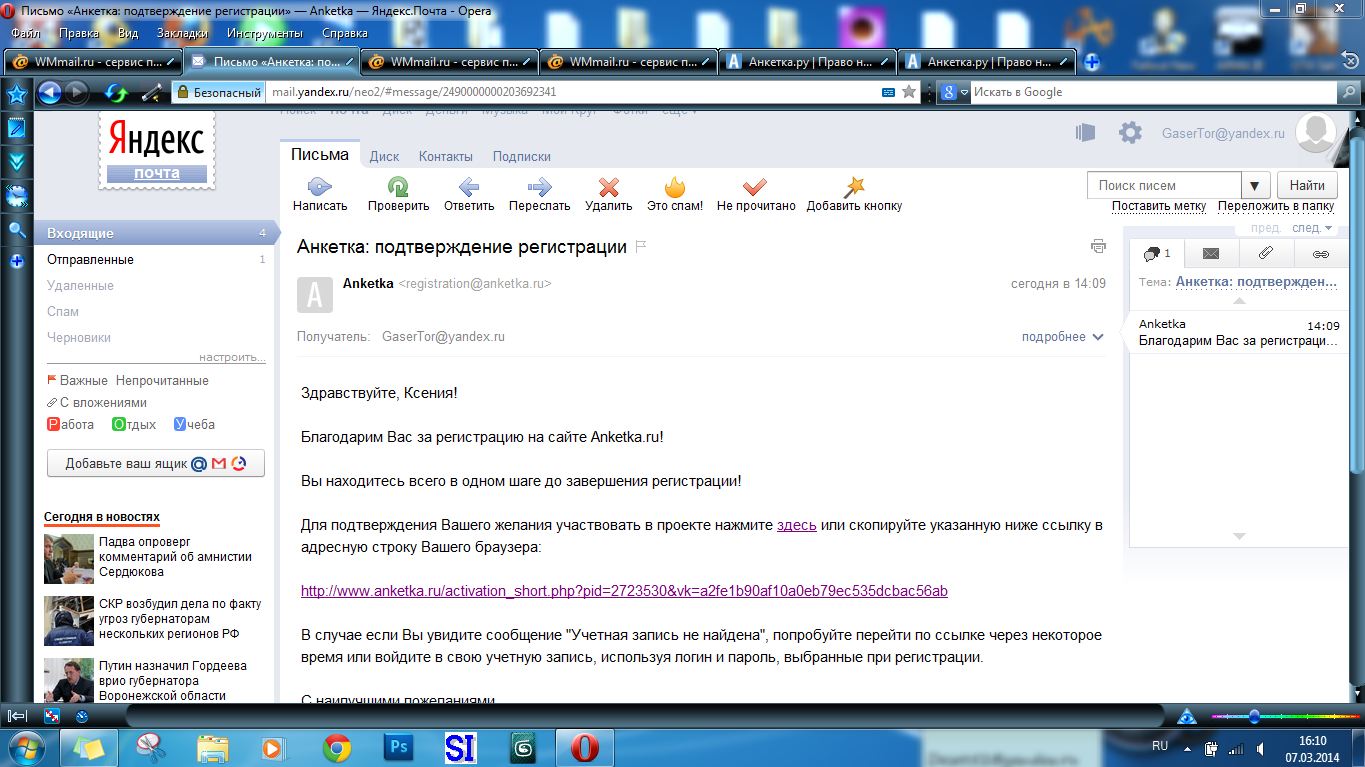Open the chain links tab in the side panel

point(1320,254)
